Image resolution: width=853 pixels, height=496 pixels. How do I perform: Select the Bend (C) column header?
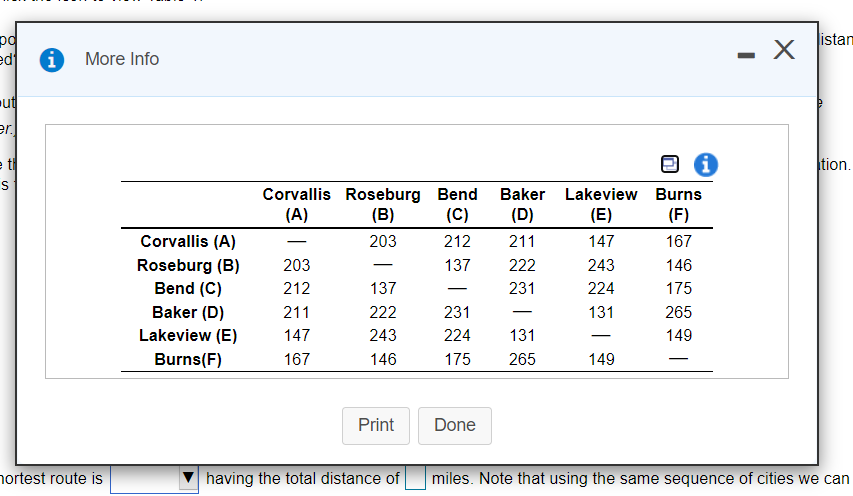point(458,204)
